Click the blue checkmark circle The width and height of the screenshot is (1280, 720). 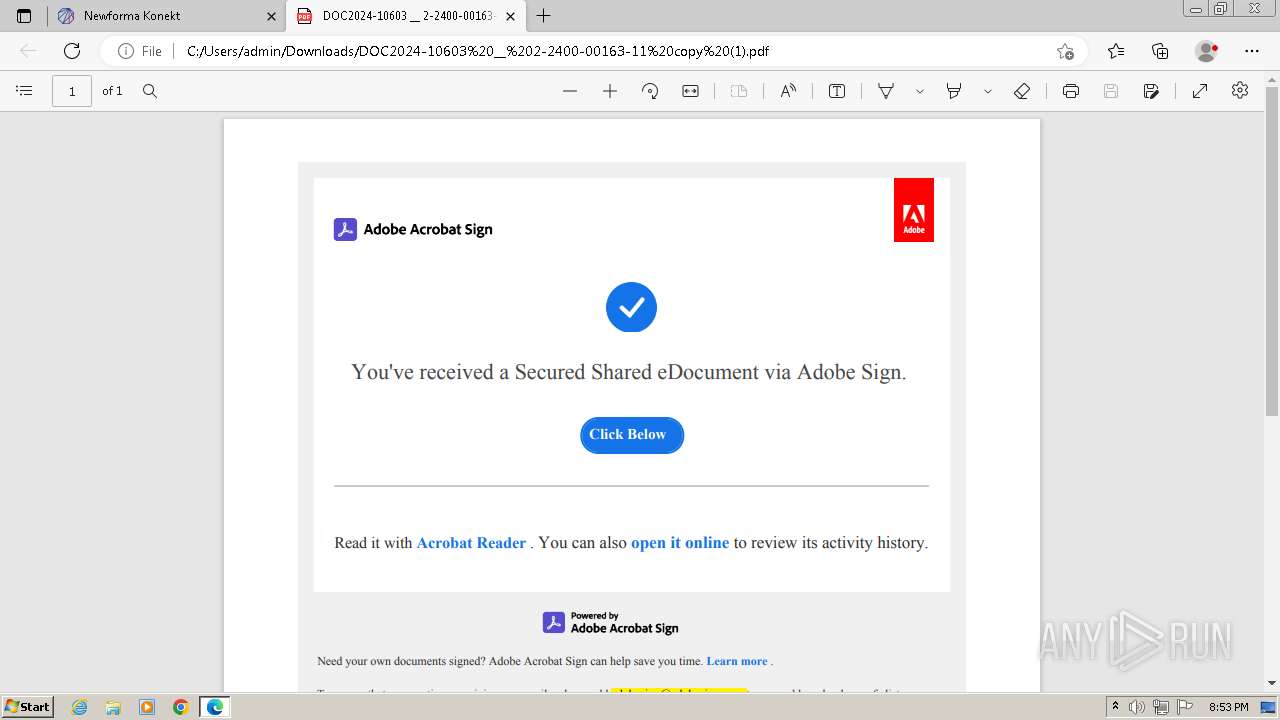[631, 307]
